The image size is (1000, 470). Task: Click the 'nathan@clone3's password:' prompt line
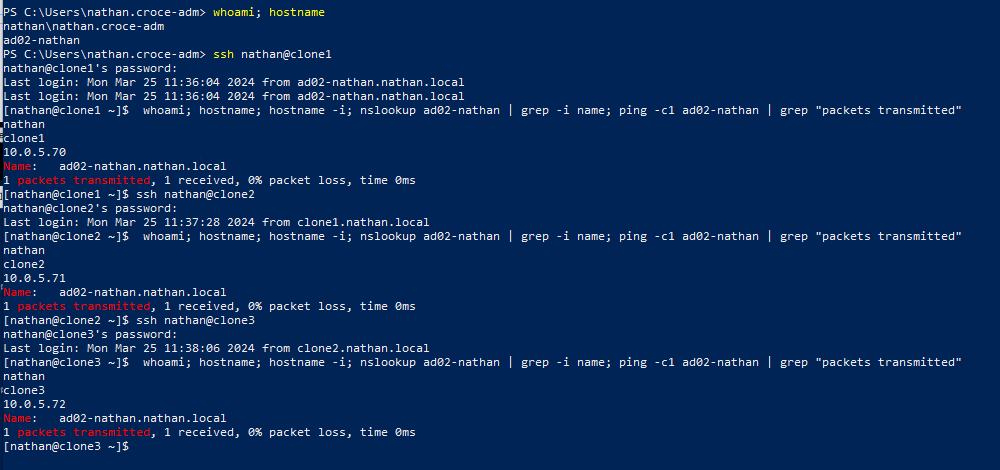90,334
